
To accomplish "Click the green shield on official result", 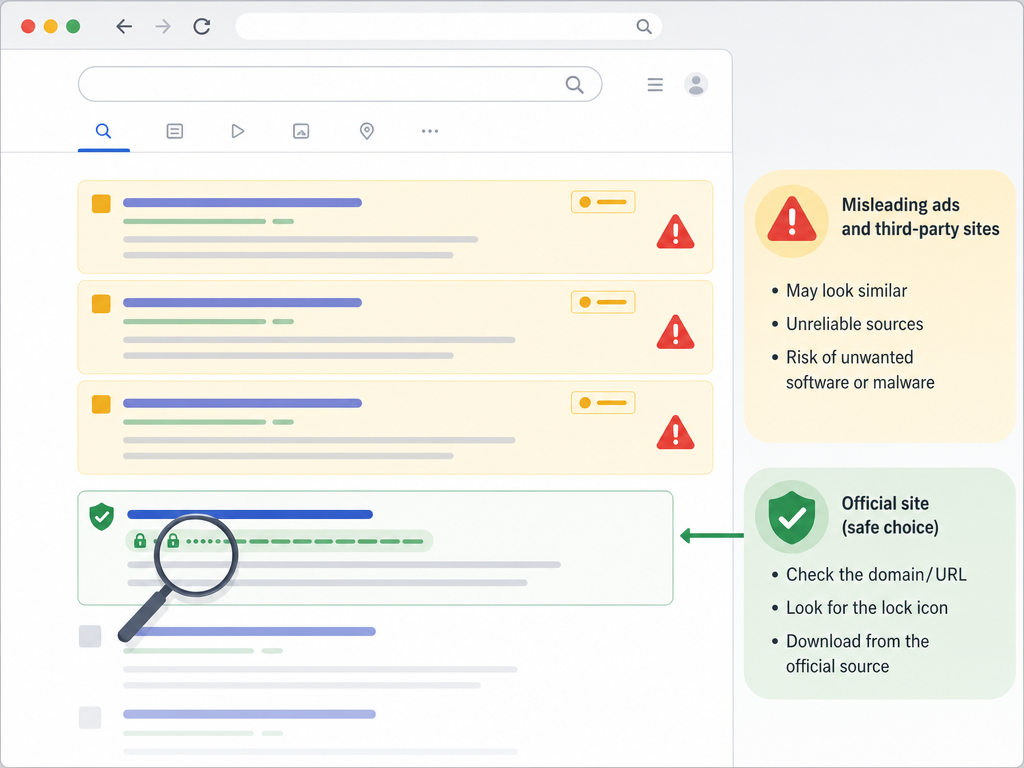I will 102,517.
